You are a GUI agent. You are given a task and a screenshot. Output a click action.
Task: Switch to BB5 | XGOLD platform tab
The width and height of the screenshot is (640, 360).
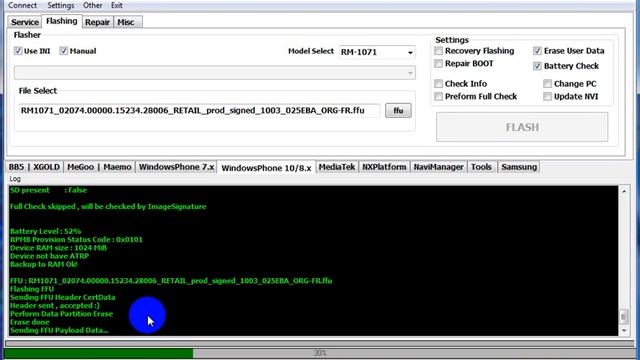(x=34, y=167)
